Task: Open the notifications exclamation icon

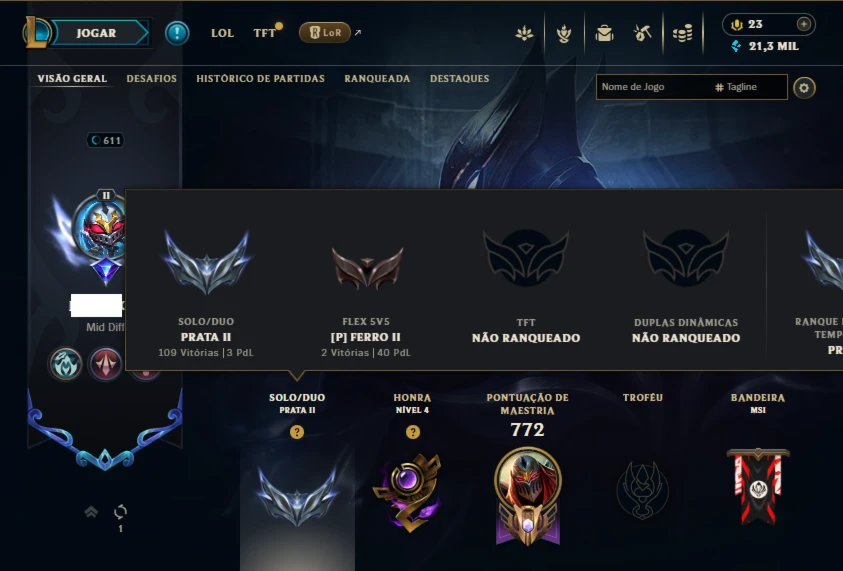Action: (177, 33)
